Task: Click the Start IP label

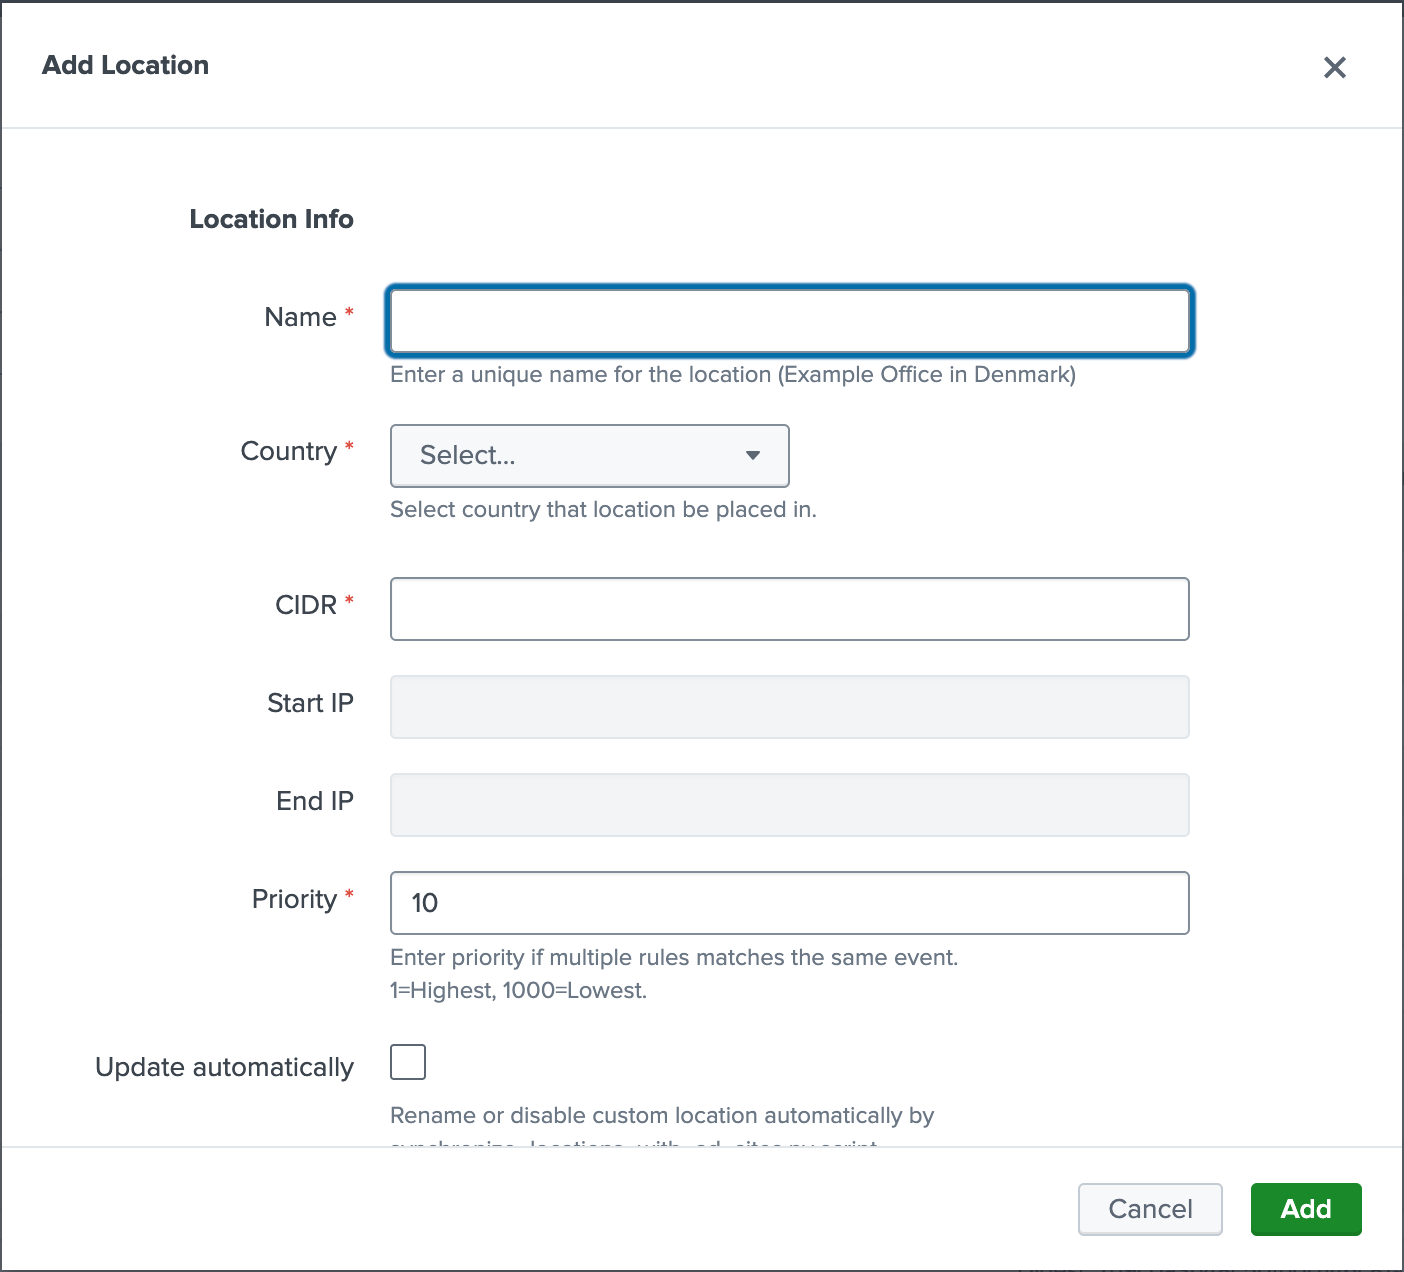Action: click(310, 703)
